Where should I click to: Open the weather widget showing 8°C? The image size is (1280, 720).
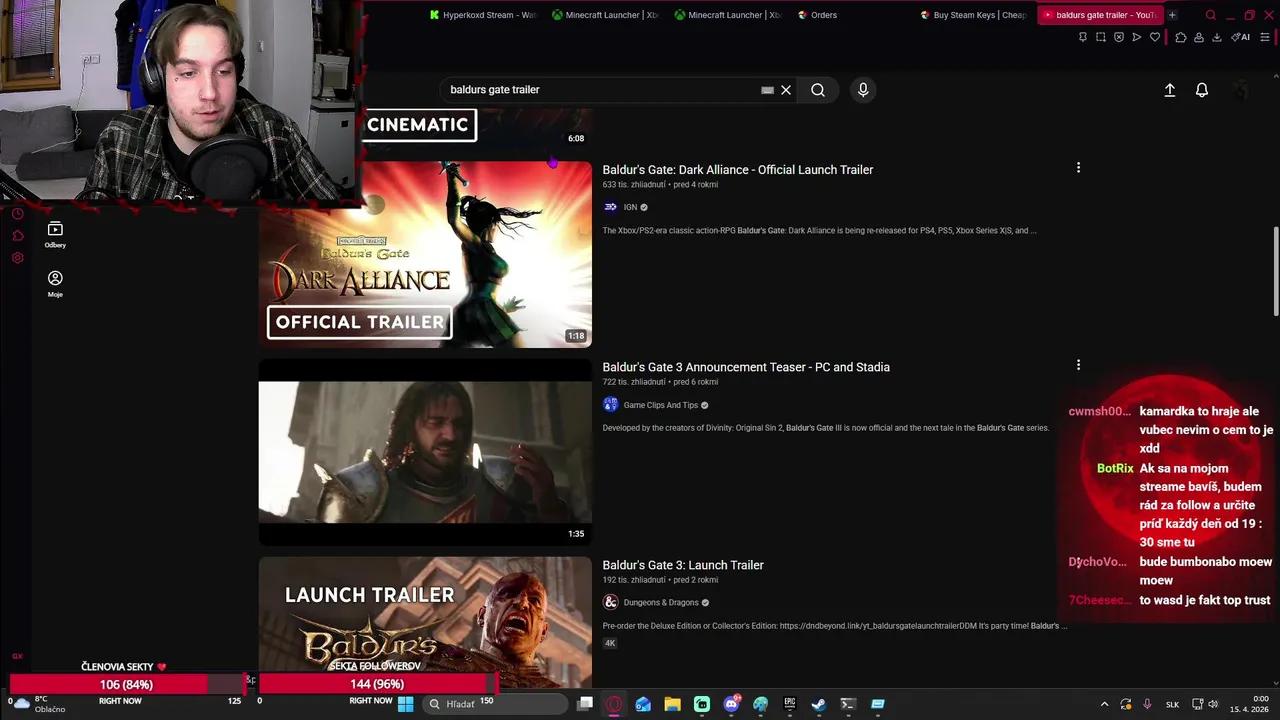[x=40, y=704]
